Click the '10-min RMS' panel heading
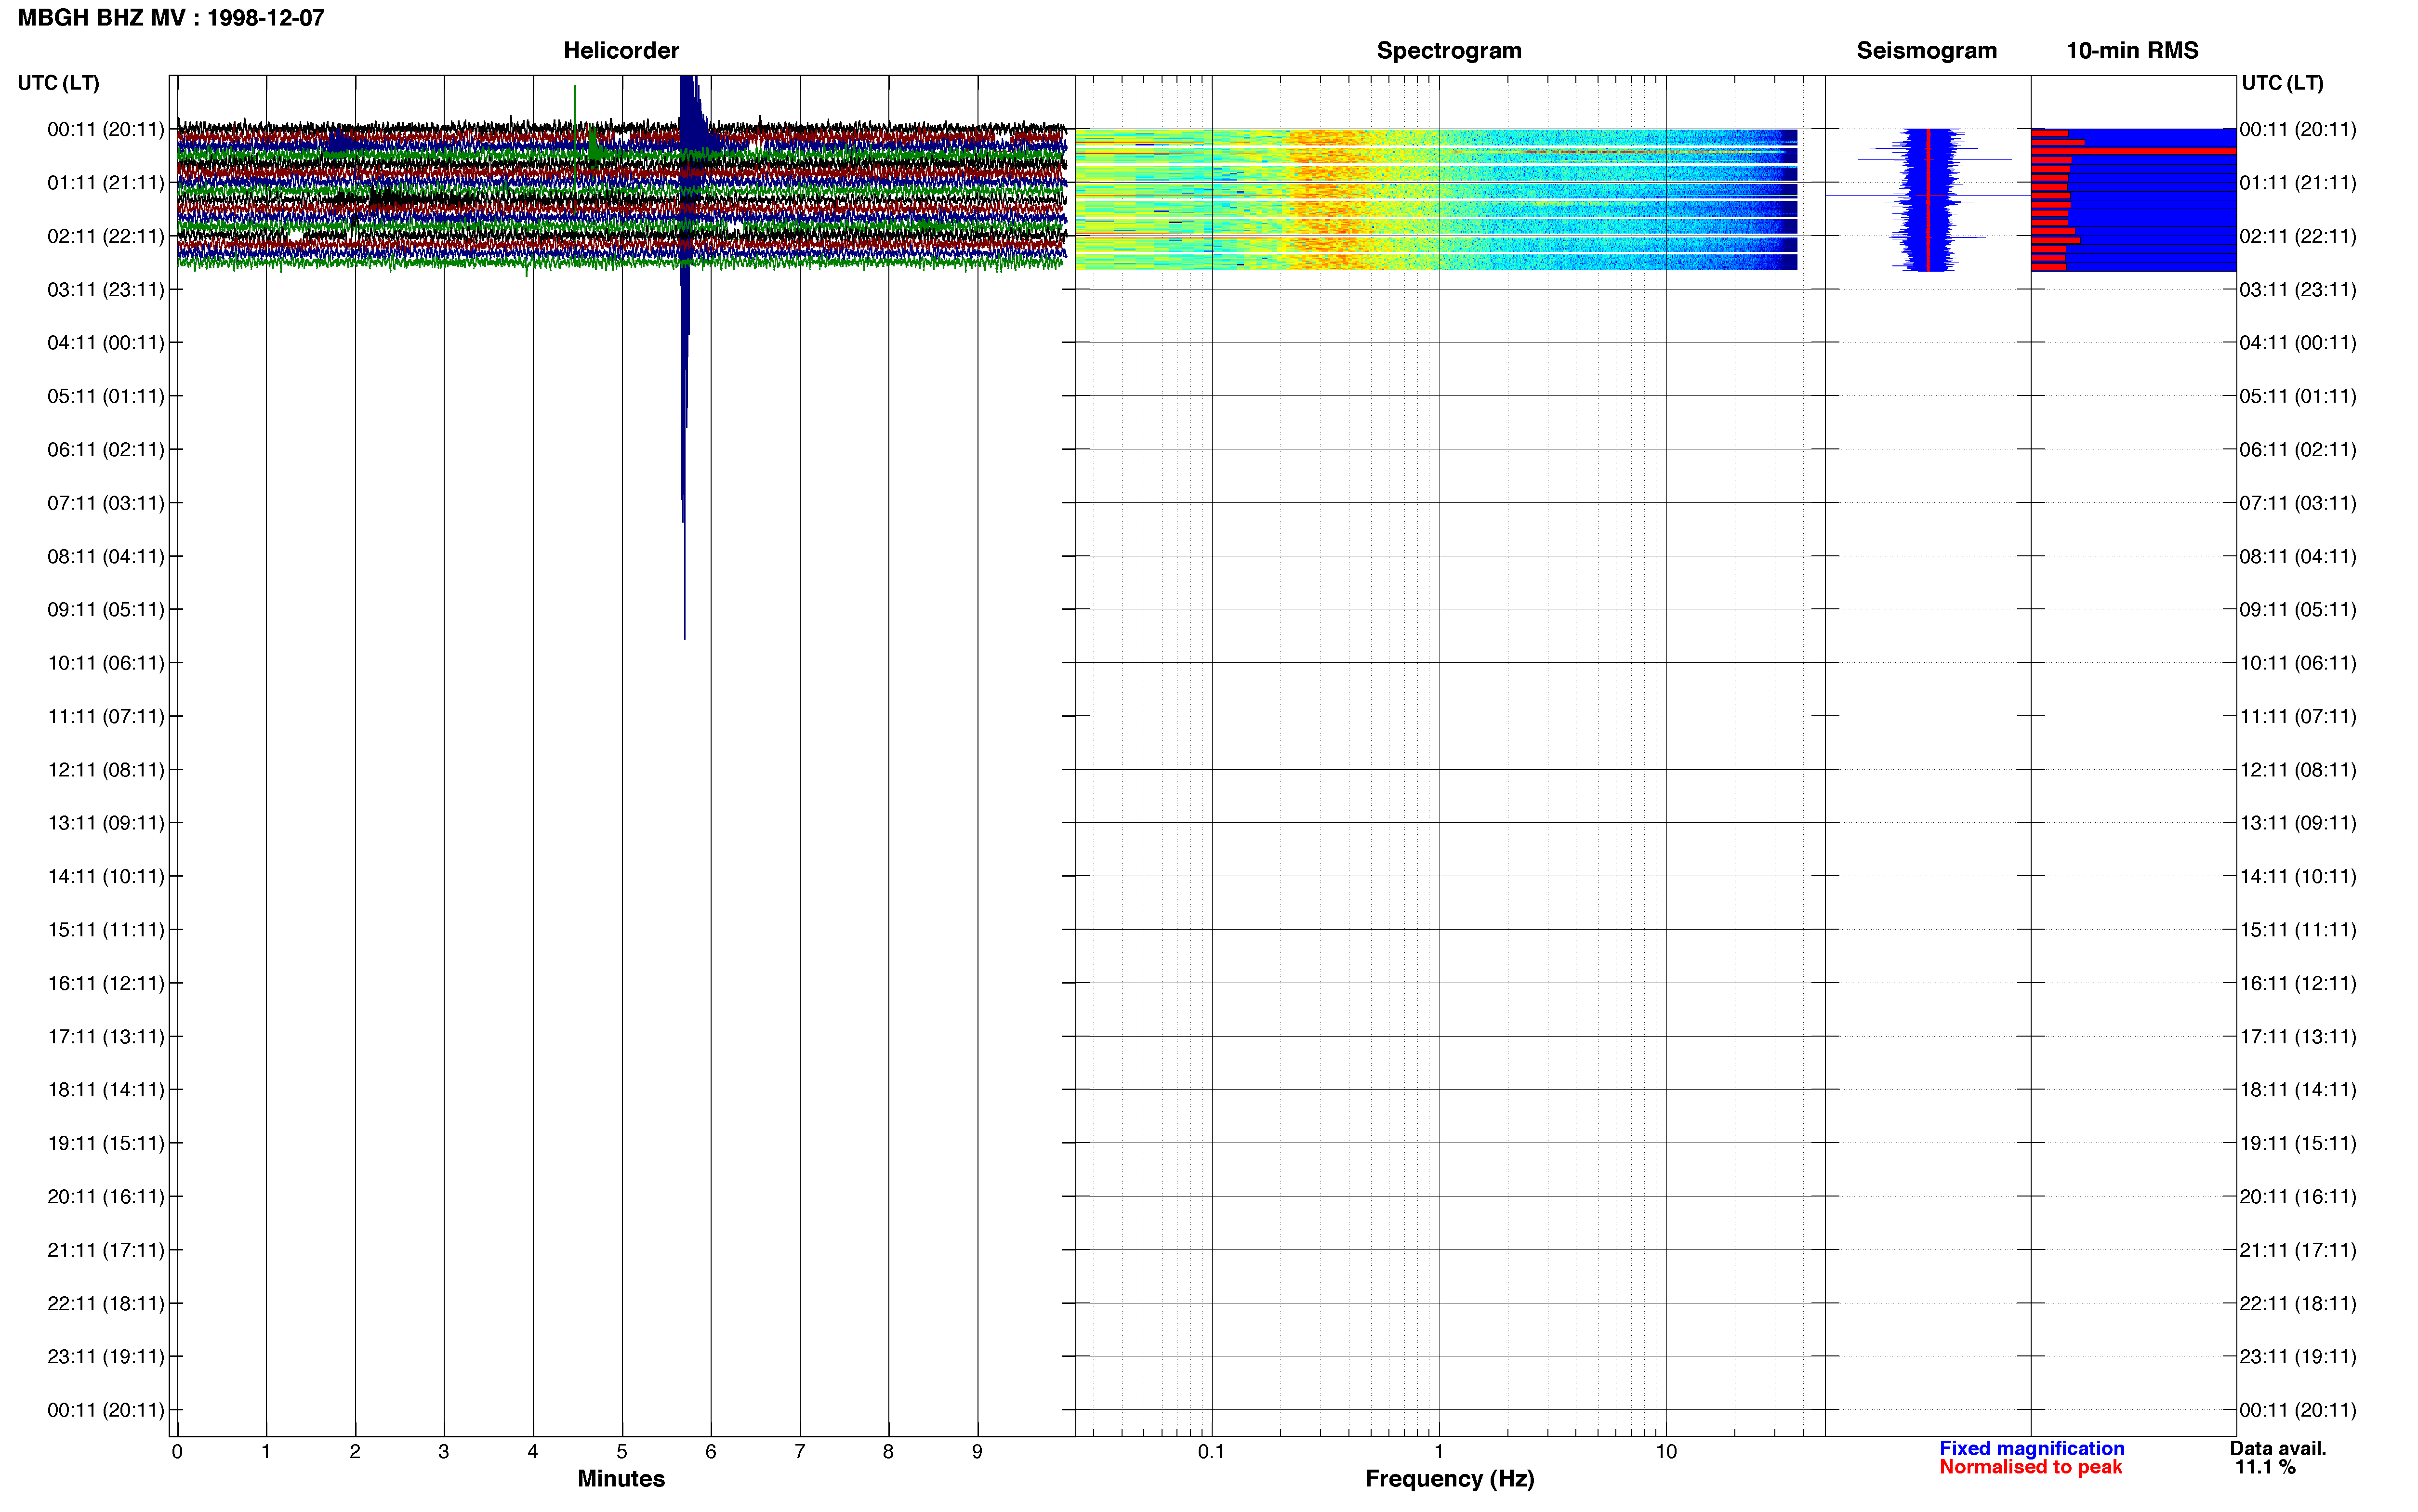The width and height of the screenshot is (2418, 1512). tap(2132, 50)
